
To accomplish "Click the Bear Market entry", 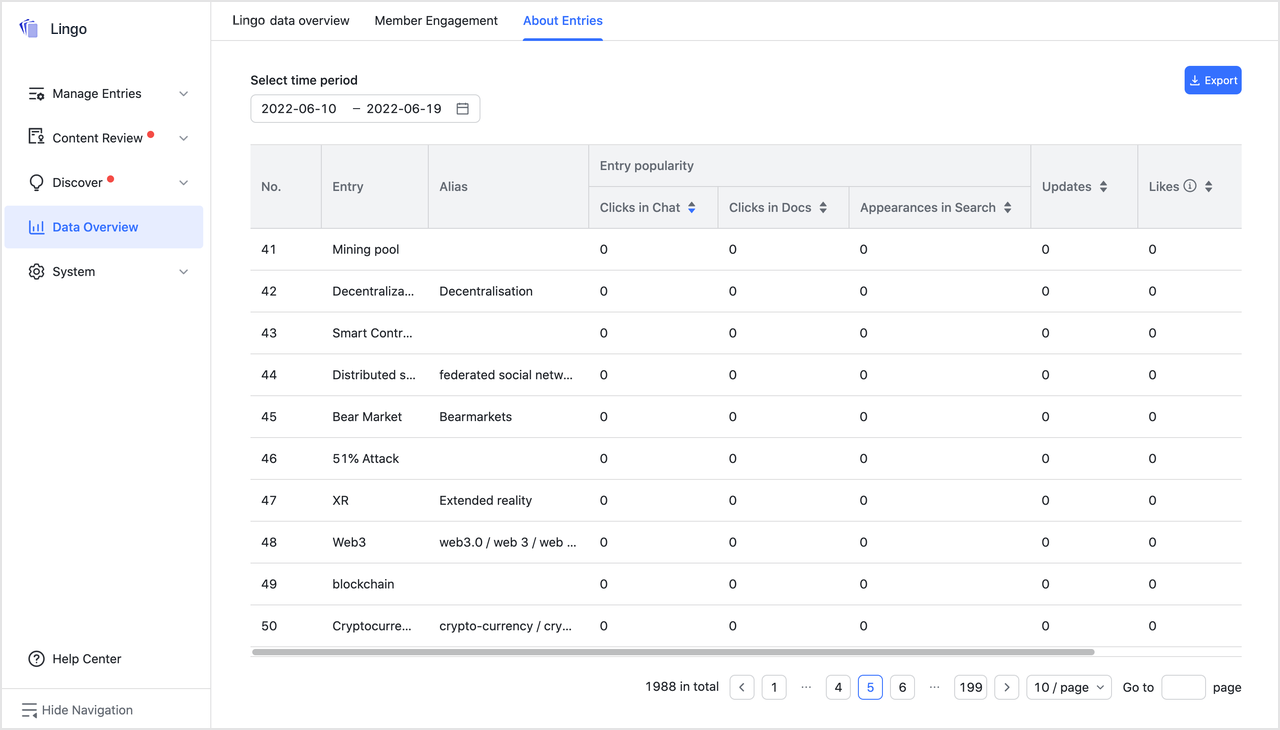I will 367,417.
